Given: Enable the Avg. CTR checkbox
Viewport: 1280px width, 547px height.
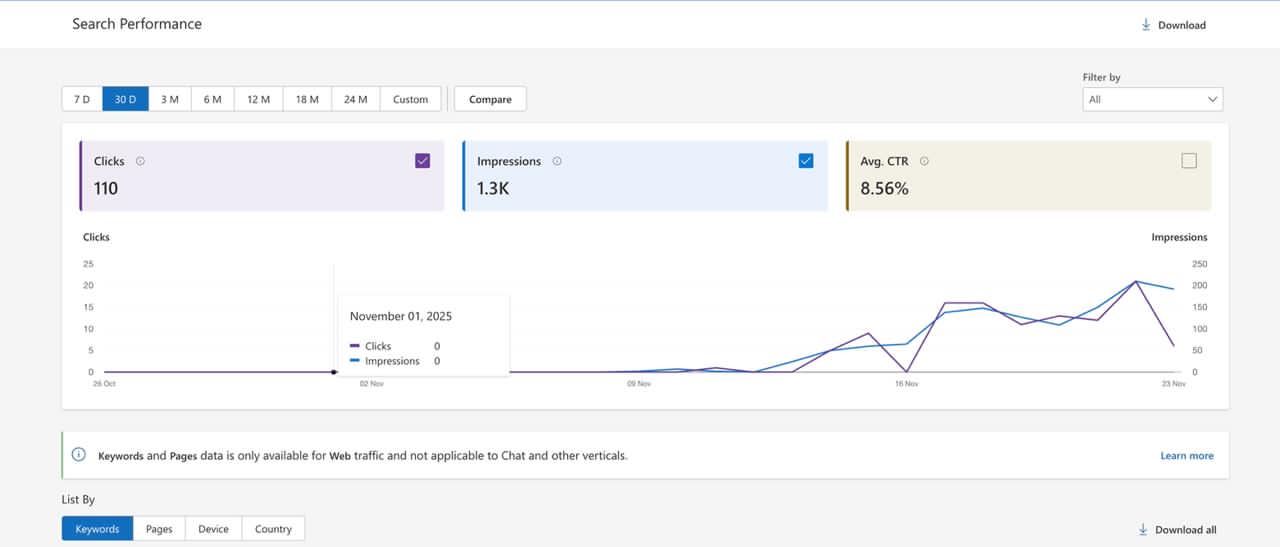Looking at the screenshot, I should point(1189,160).
